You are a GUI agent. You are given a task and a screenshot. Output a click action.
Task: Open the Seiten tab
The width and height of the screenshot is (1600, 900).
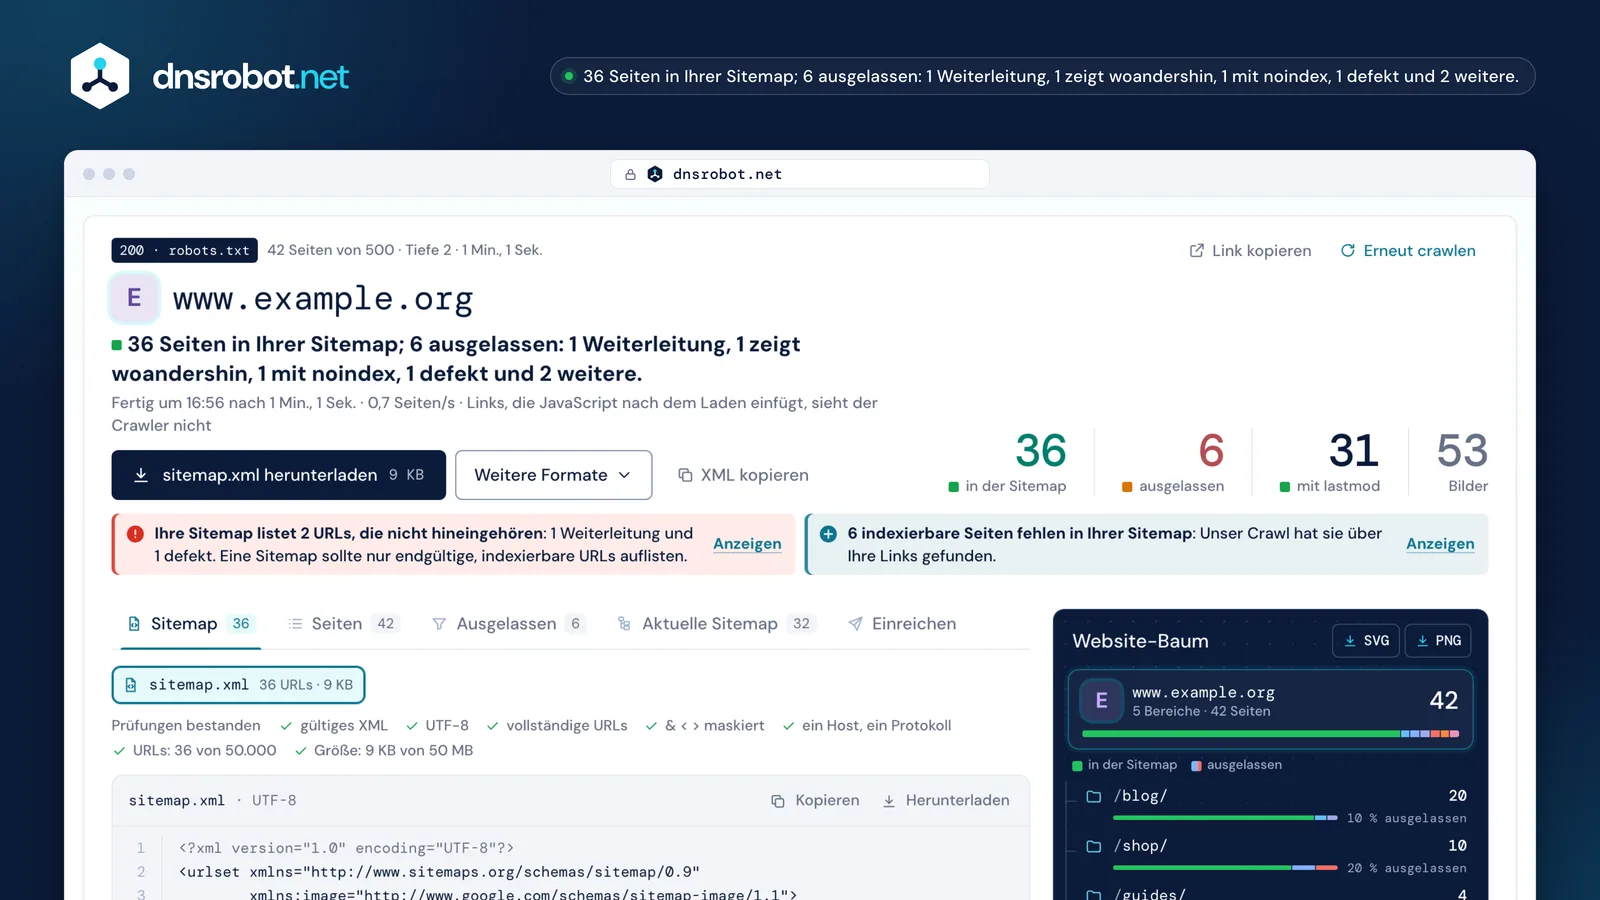pos(343,624)
